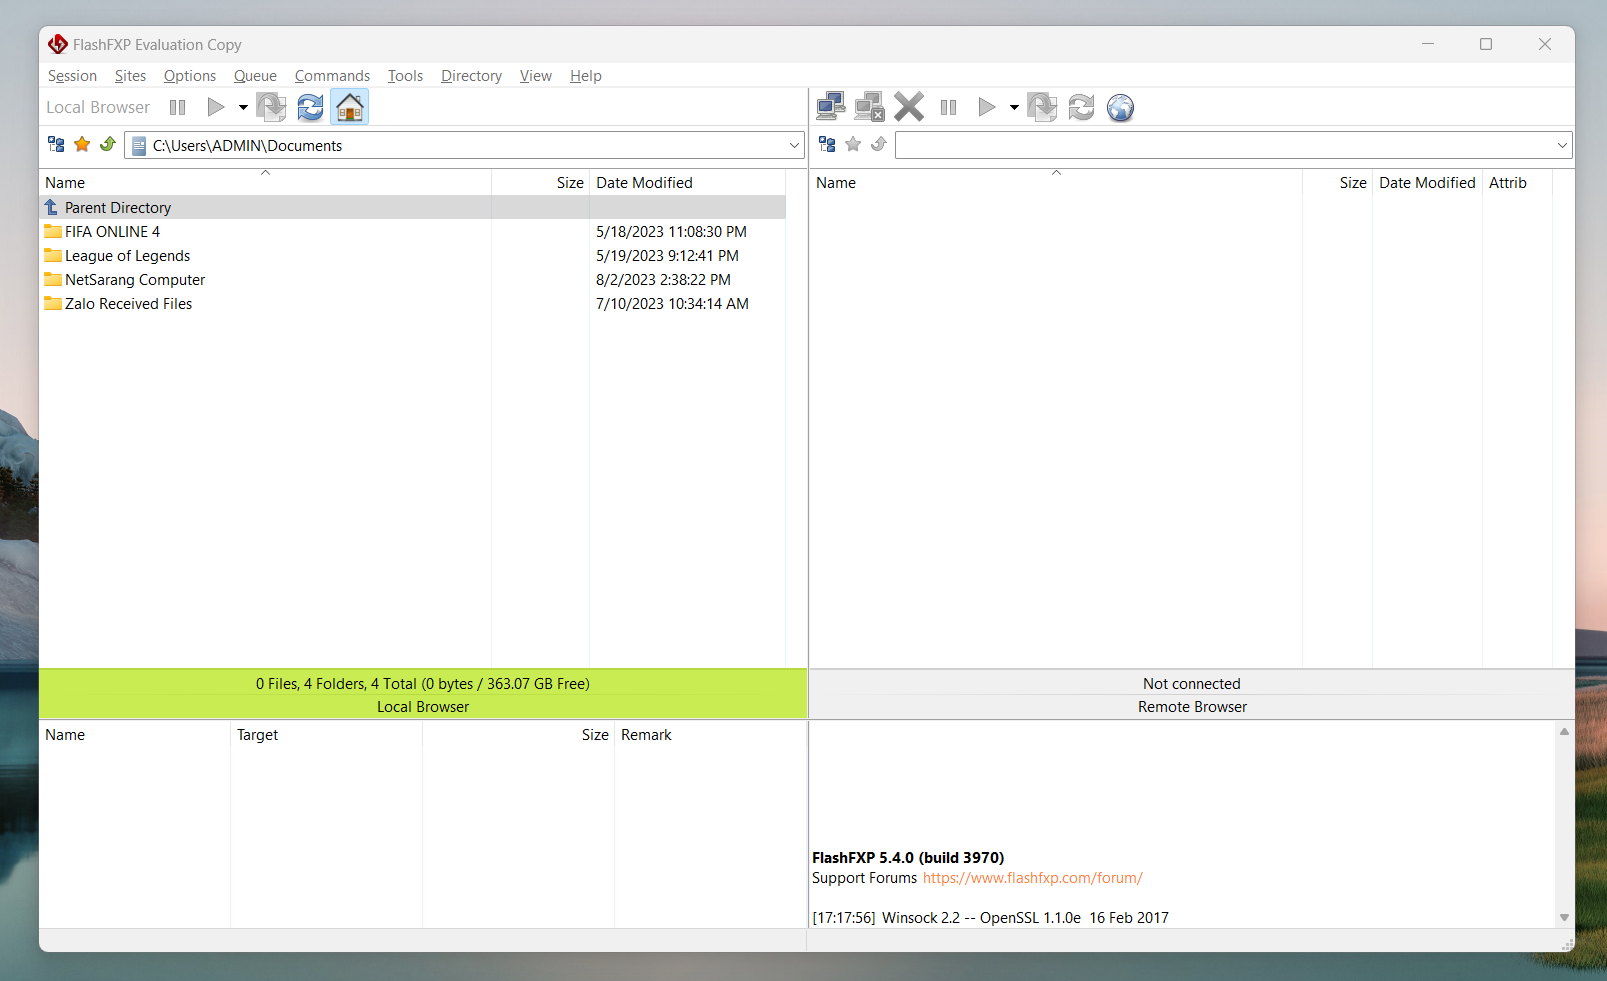Open dropdown arrow next to remote play
Image resolution: width=1607 pixels, height=981 pixels.
(1014, 107)
